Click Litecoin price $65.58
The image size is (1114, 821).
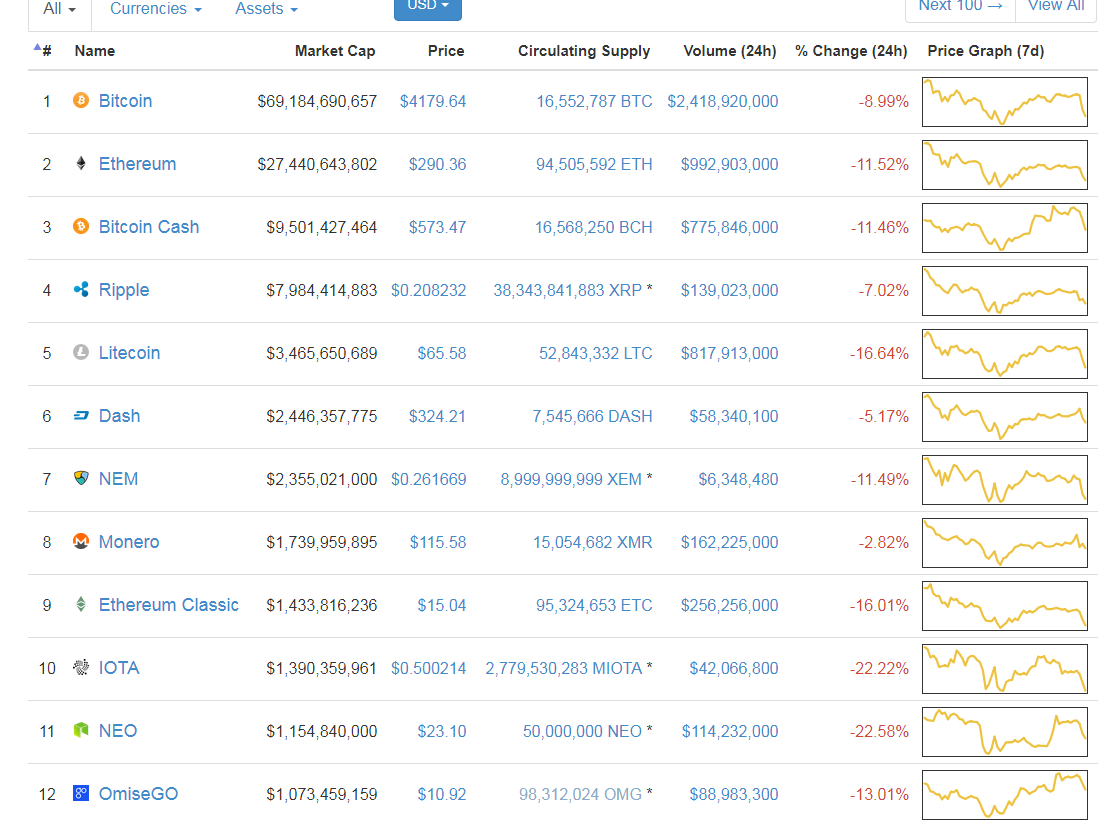point(441,354)
